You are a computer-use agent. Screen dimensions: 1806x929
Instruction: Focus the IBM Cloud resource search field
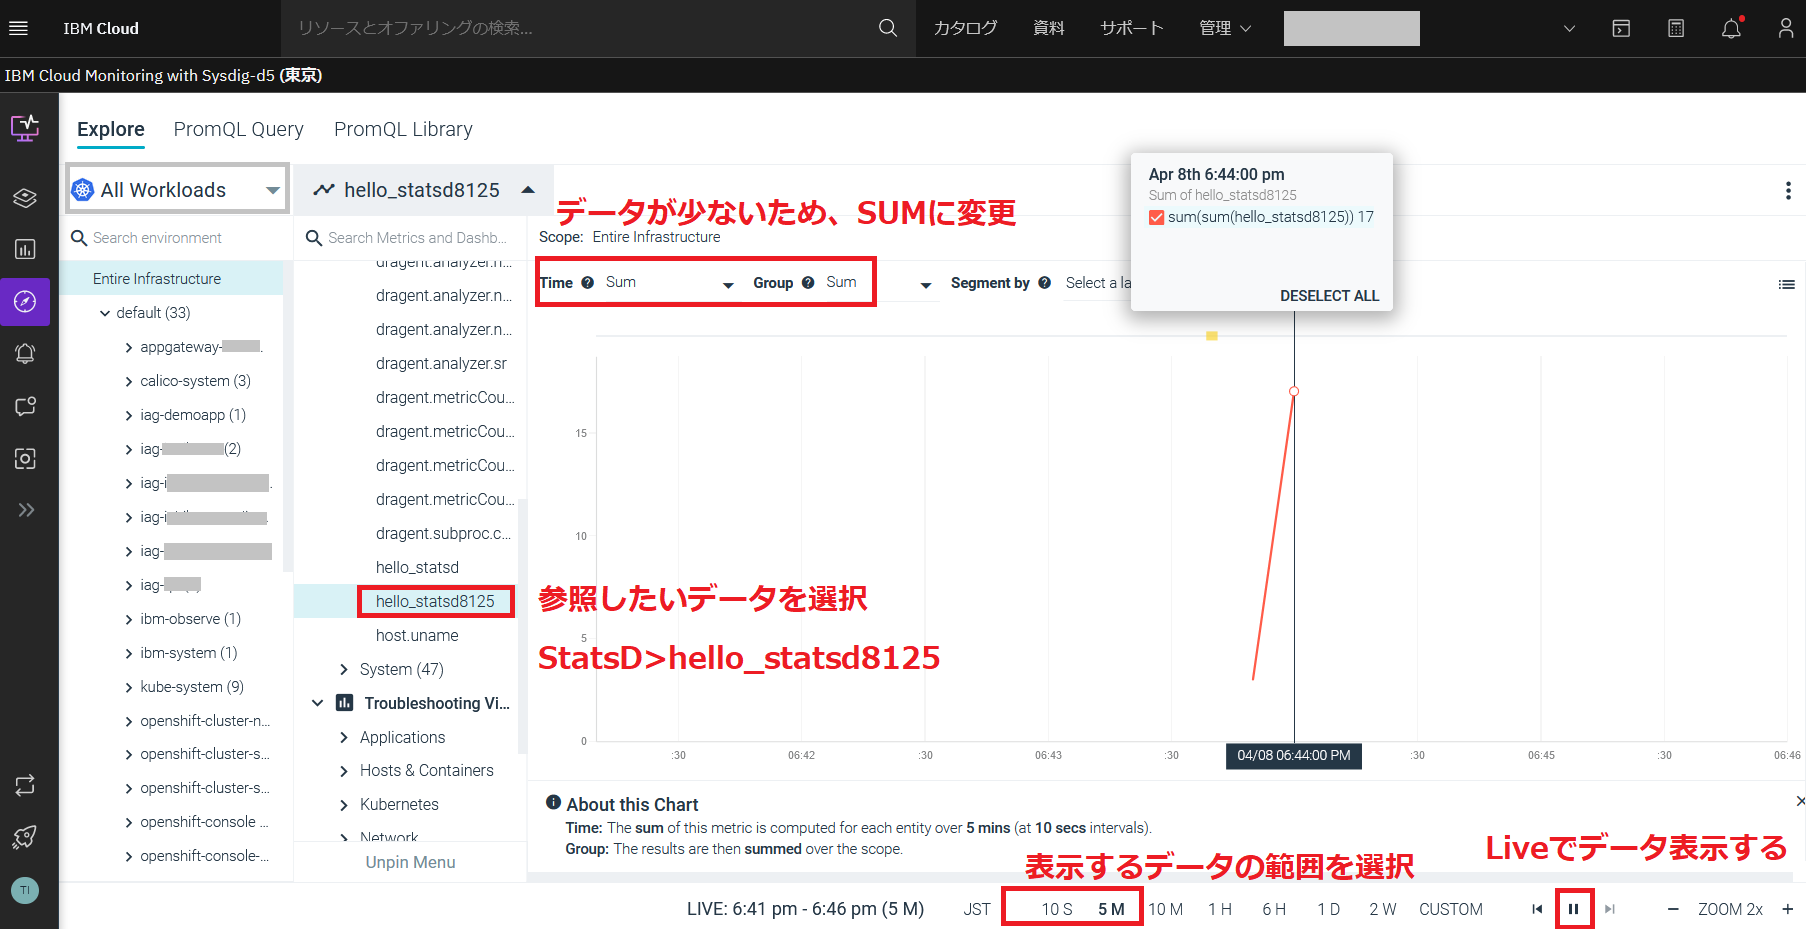click(x=580, y=28)
